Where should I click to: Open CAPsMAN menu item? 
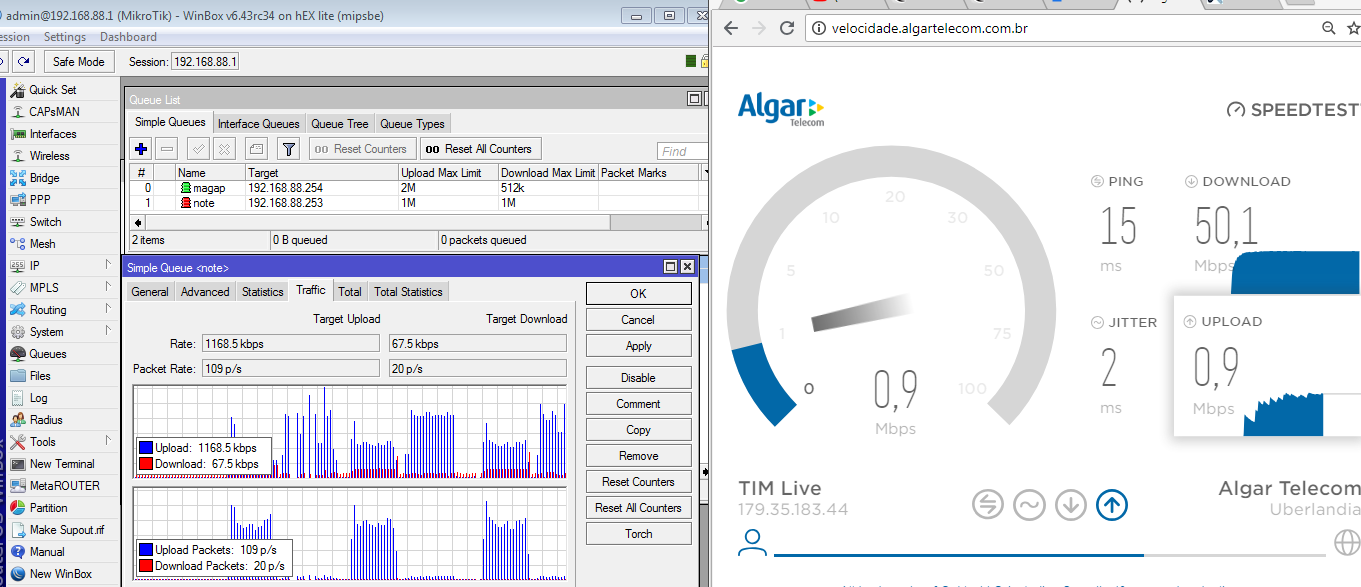pos(54,112)
